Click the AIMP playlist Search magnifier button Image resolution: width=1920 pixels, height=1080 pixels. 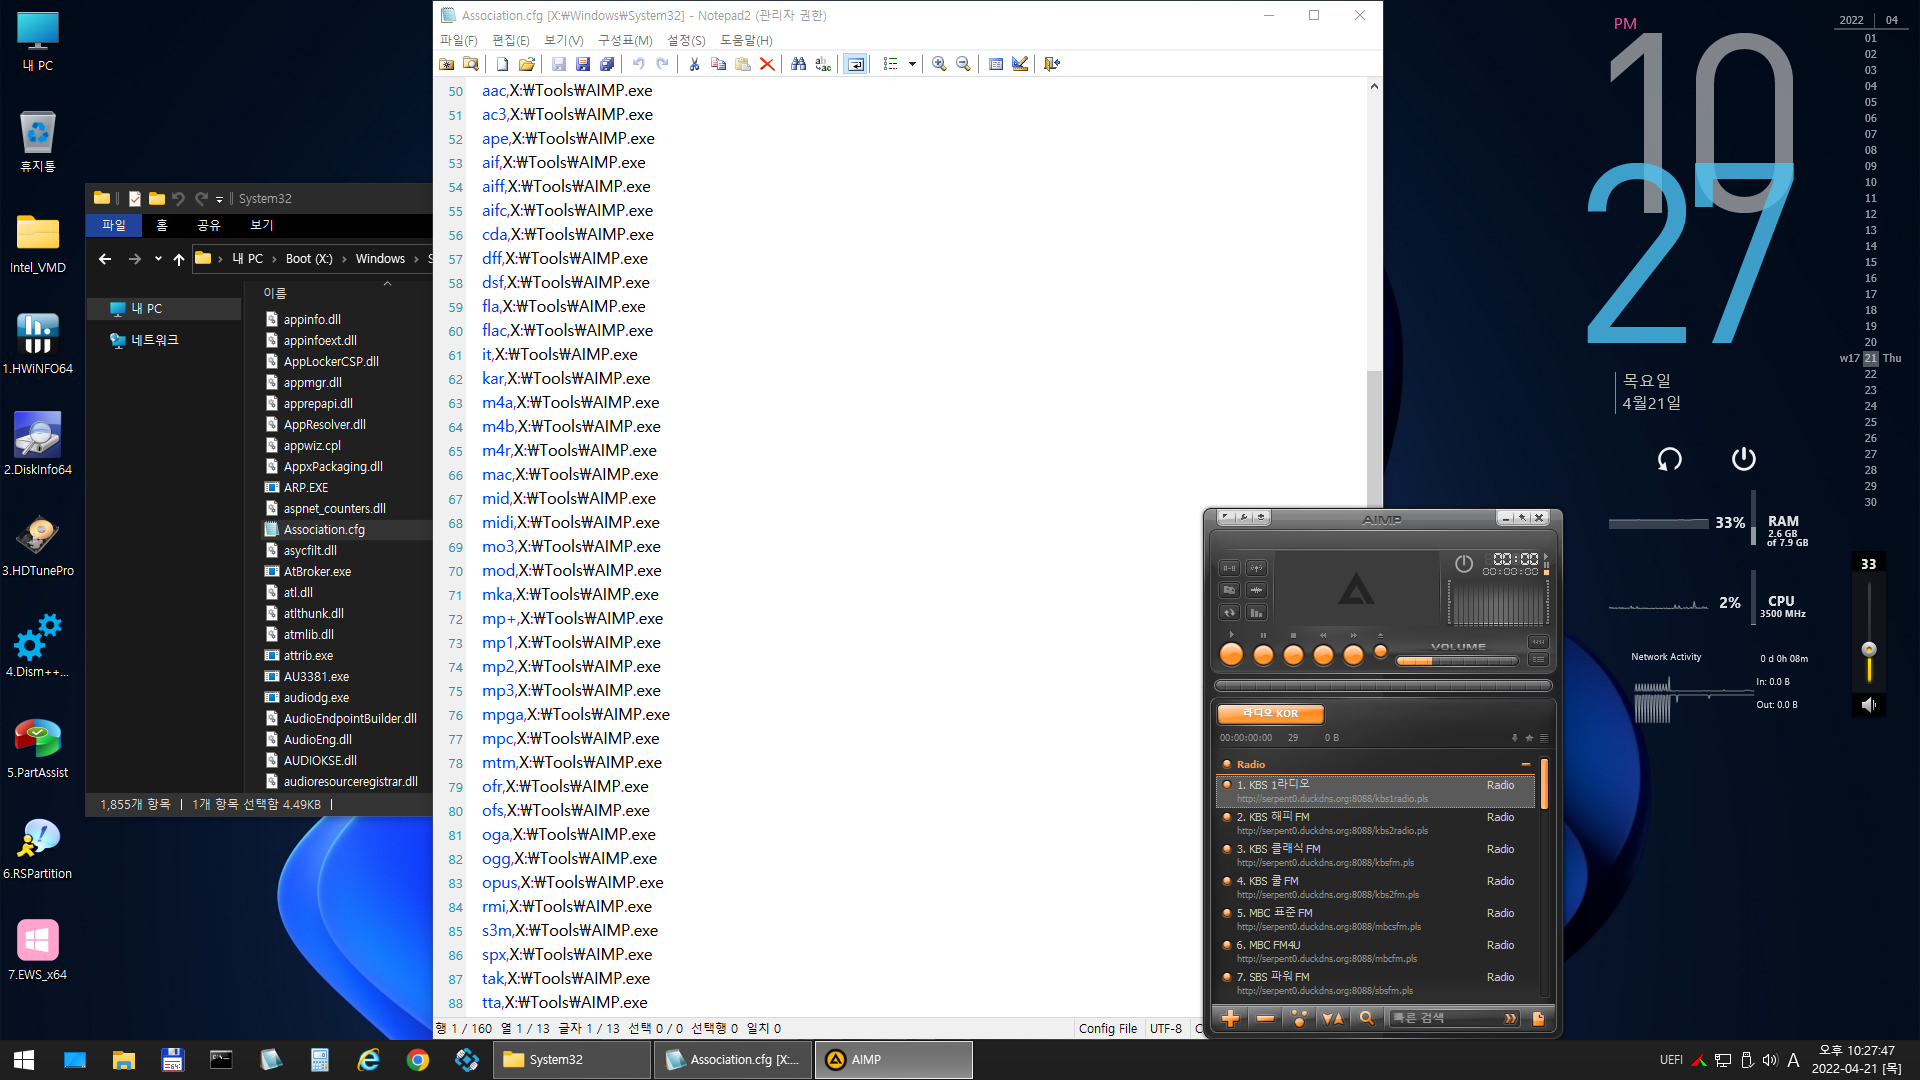coord(1366,1018)
